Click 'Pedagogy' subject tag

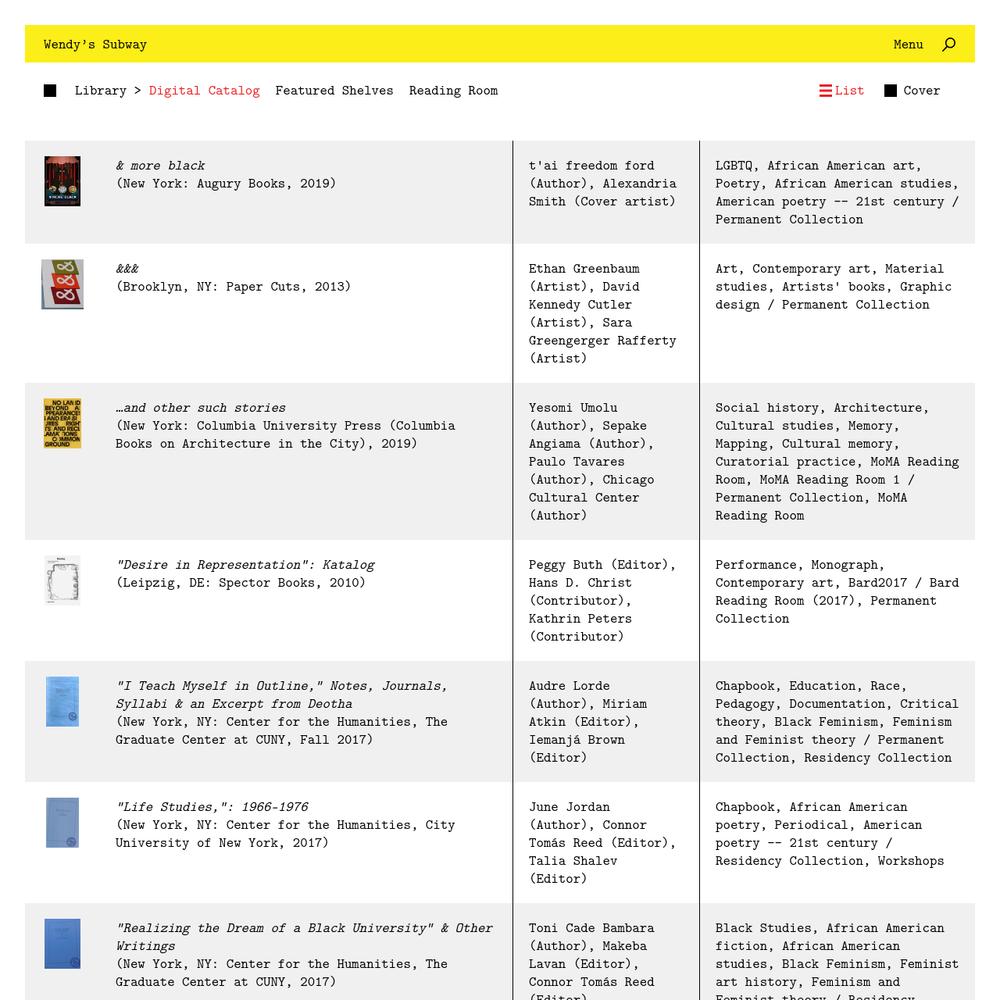pyautogui.click(x=744, y=703)
